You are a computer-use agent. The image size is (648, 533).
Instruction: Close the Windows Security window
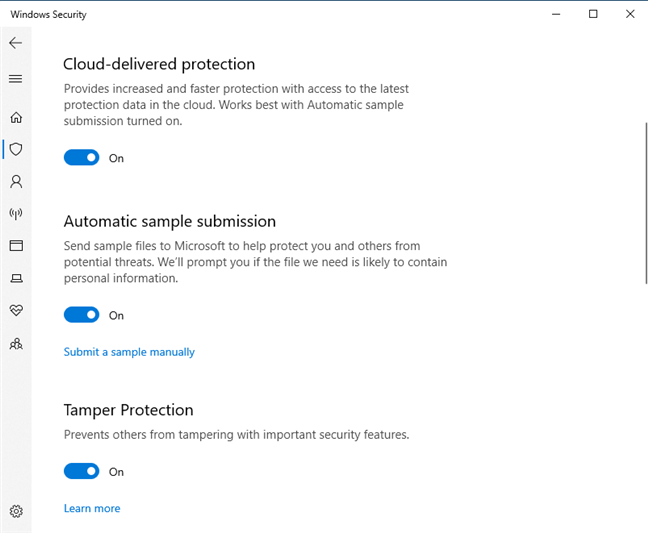pyautogui.click(x=628, y=14)
